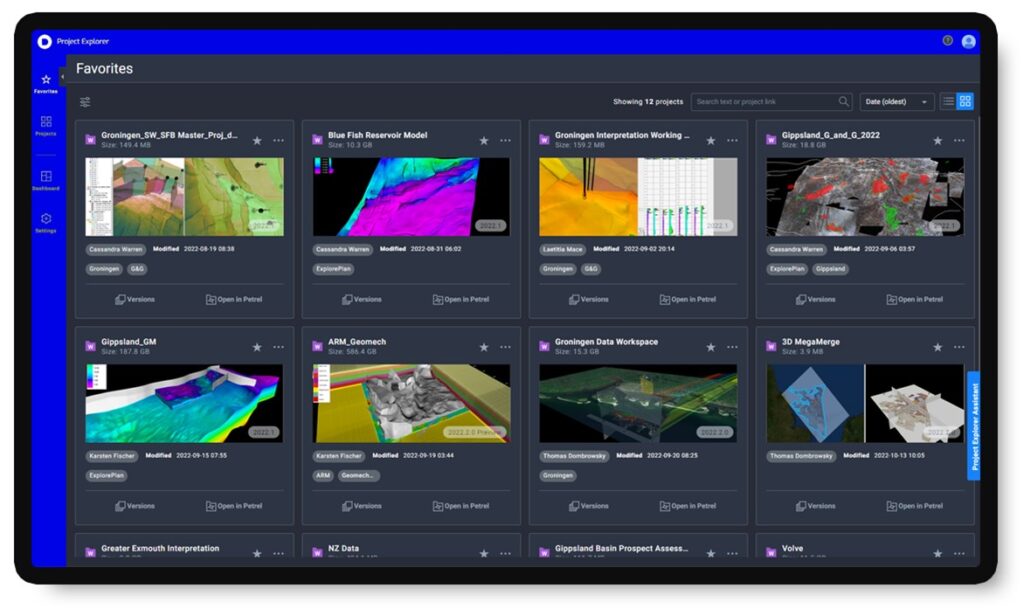The height and width of the screenshot is (616, 1024).
Task: Open more options for Blue Fish Reservoir Model
Action: pyautogui.click(x=505, y=141)
